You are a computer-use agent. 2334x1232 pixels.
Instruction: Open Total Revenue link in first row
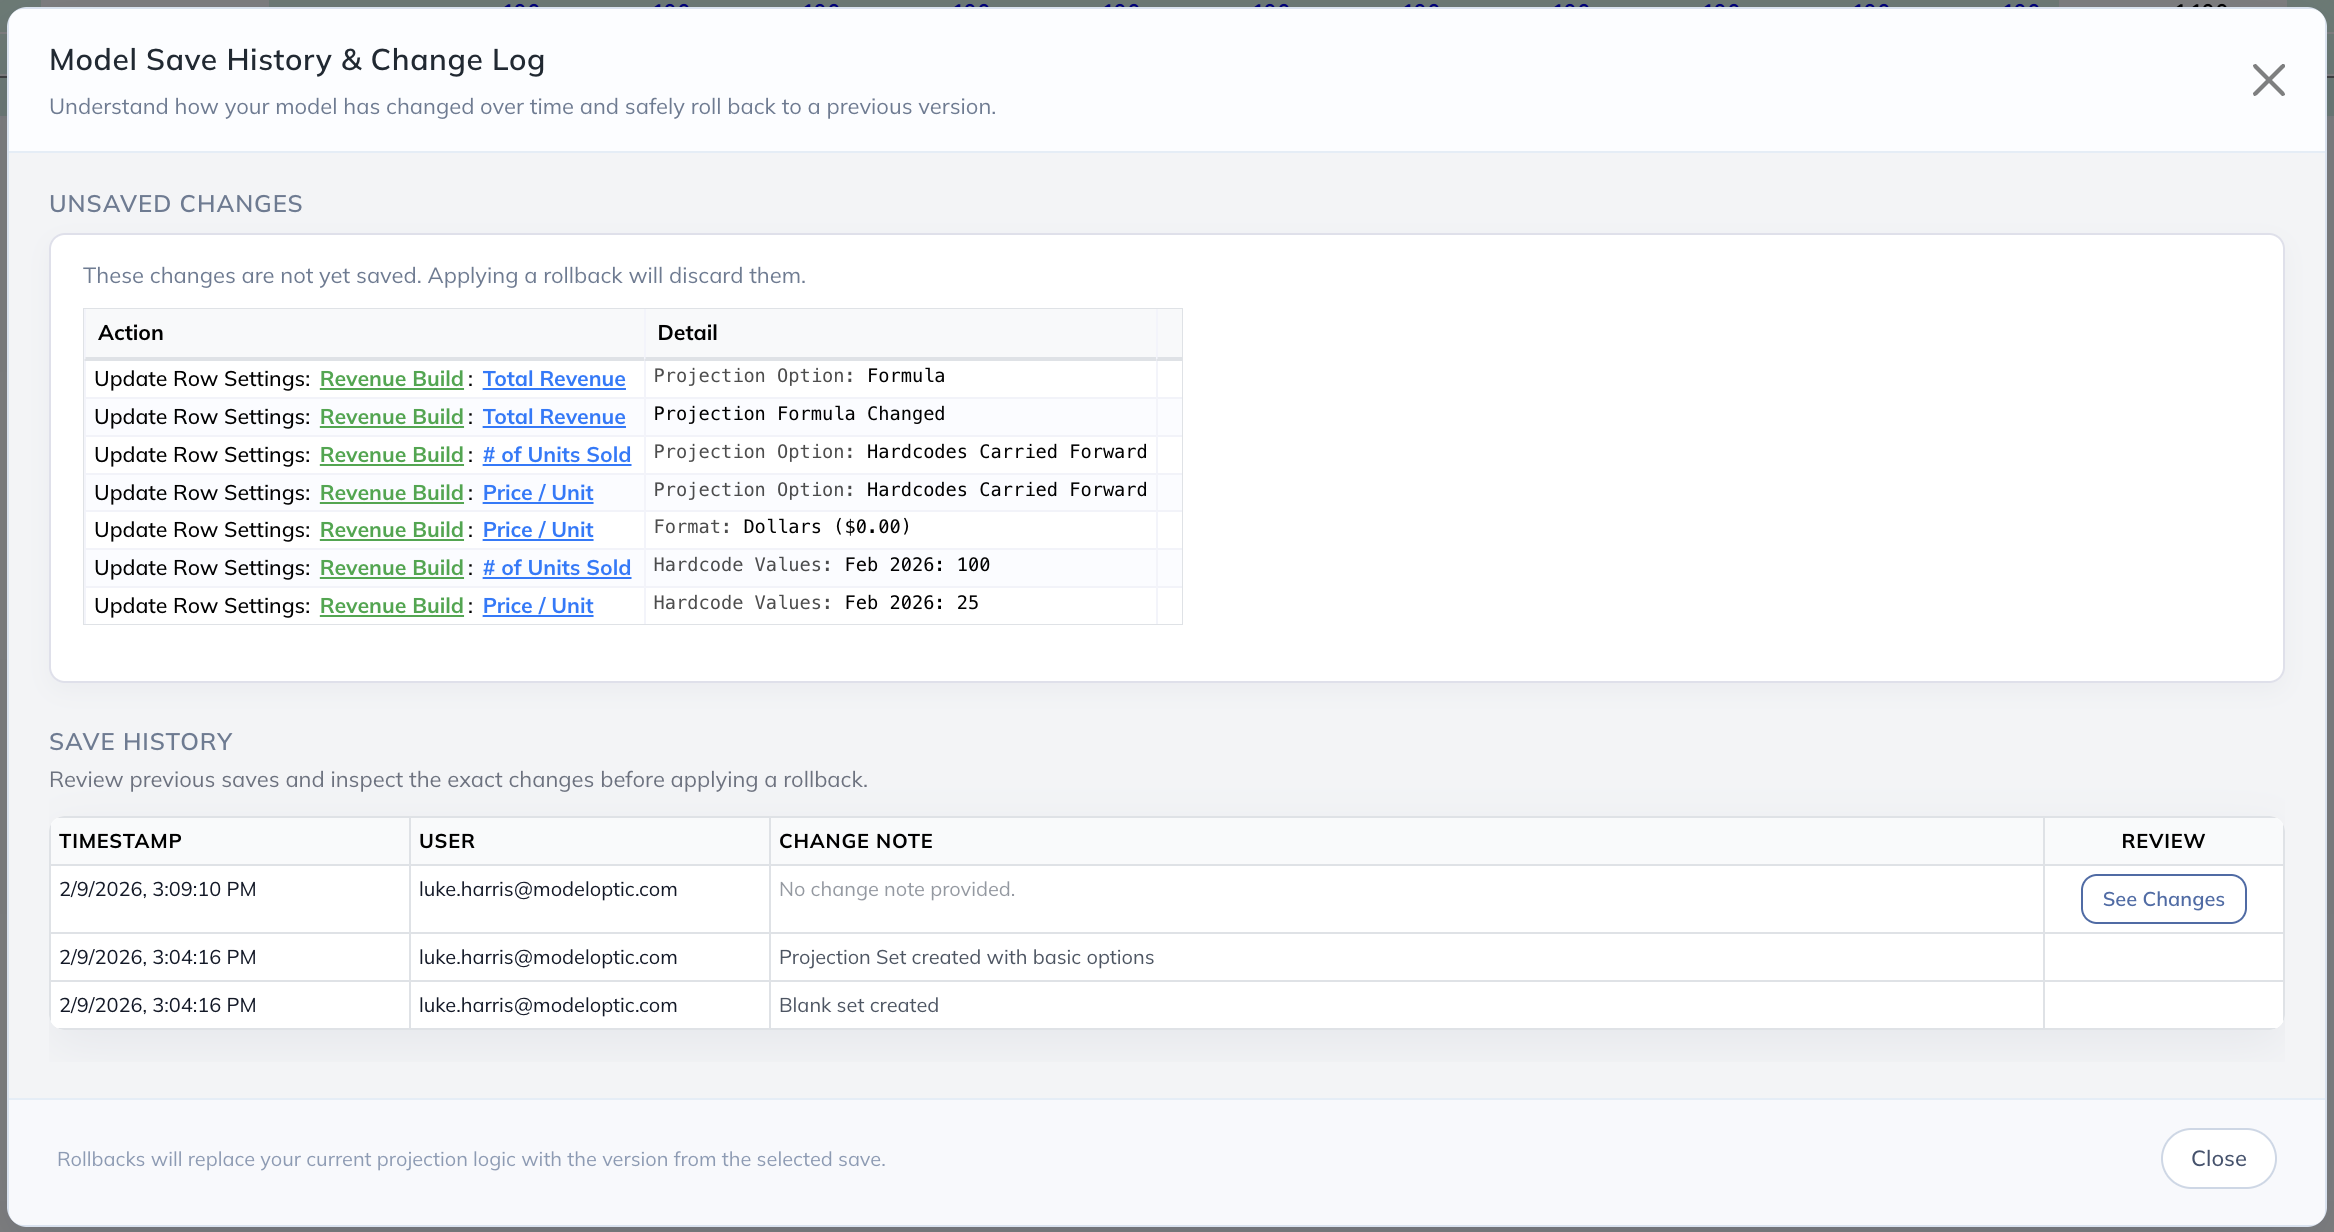click(x=554, y=379)
